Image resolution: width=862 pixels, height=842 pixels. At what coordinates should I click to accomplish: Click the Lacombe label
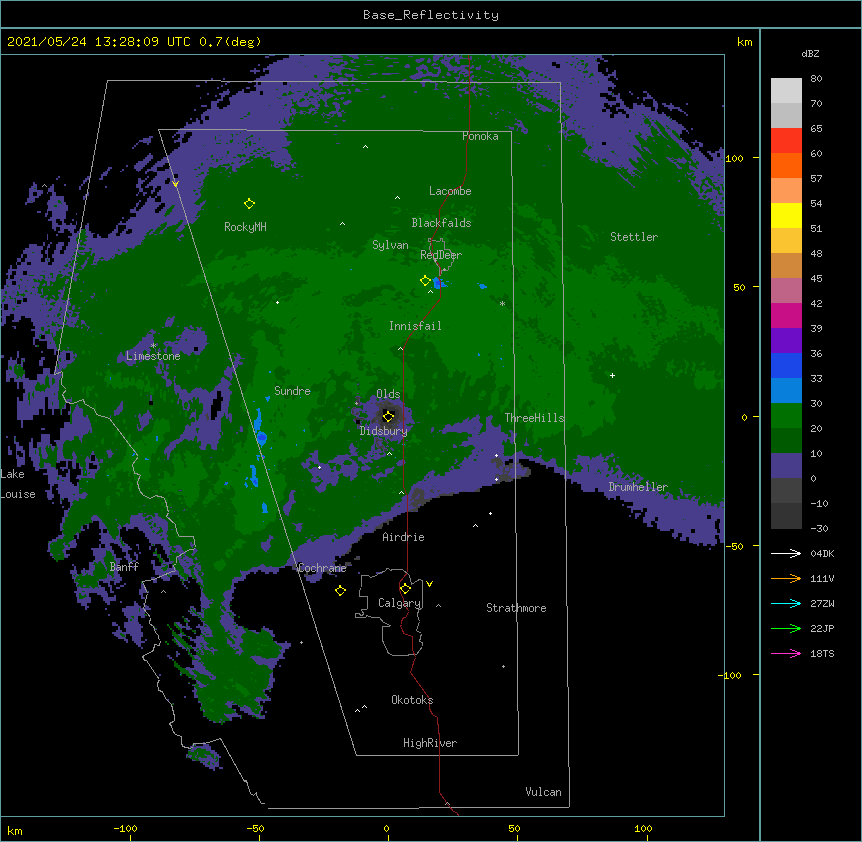tap(450, 191)
